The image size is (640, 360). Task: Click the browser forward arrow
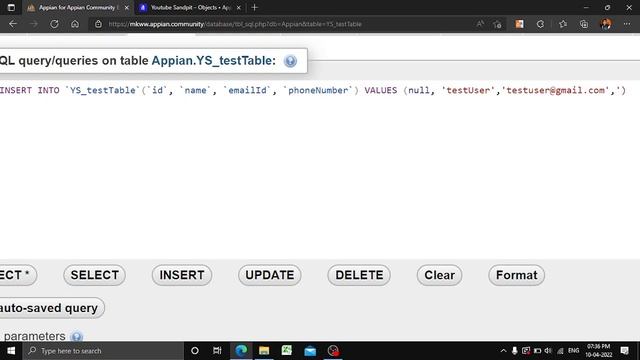coord(33,24)
